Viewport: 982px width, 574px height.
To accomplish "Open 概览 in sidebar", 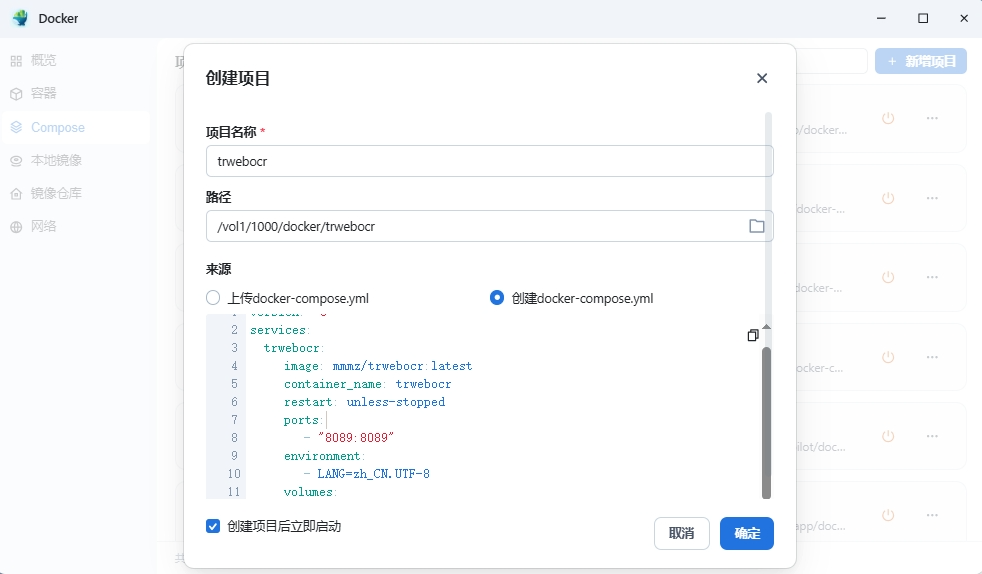I will coord(75,61).
